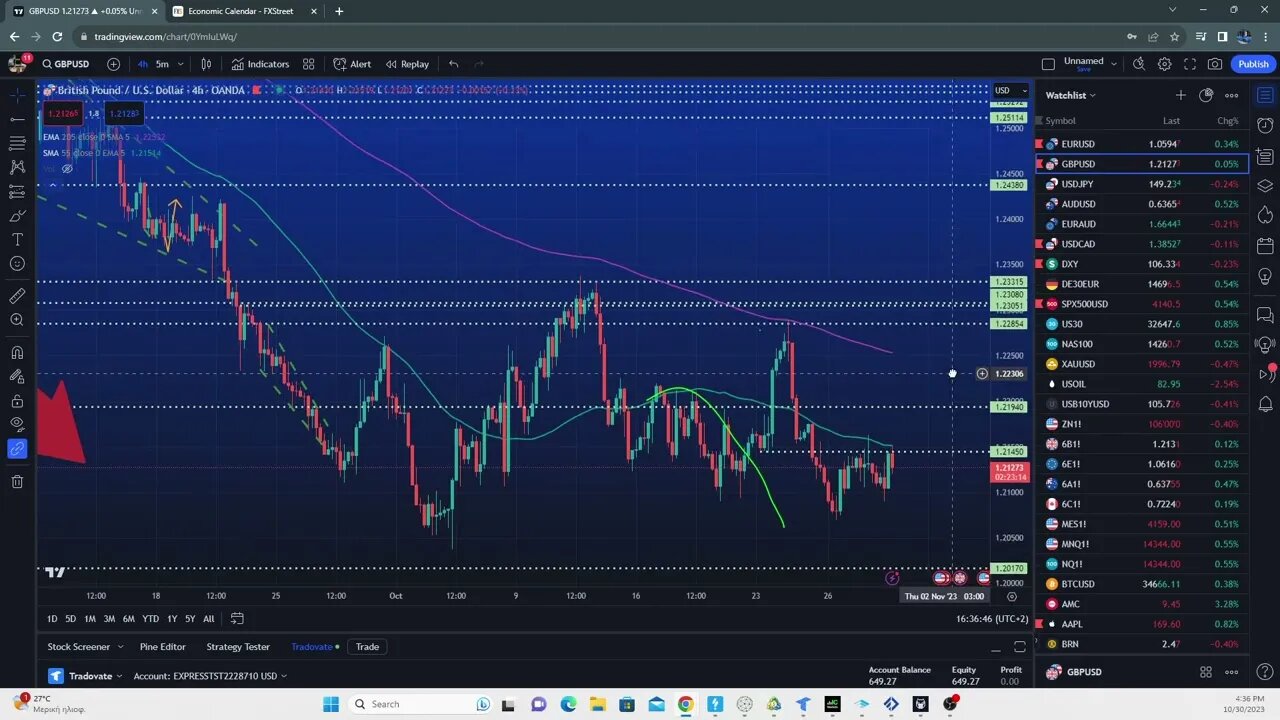Open the Calendar side panel
The width and height of the screenshot is (1280, 720).
[1265, 245]
